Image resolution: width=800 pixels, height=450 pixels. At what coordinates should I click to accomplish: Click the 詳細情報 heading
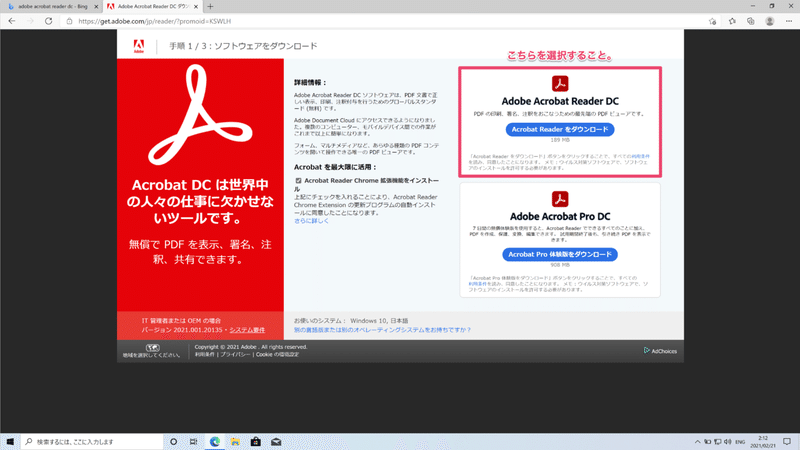[x=310, y=82]
